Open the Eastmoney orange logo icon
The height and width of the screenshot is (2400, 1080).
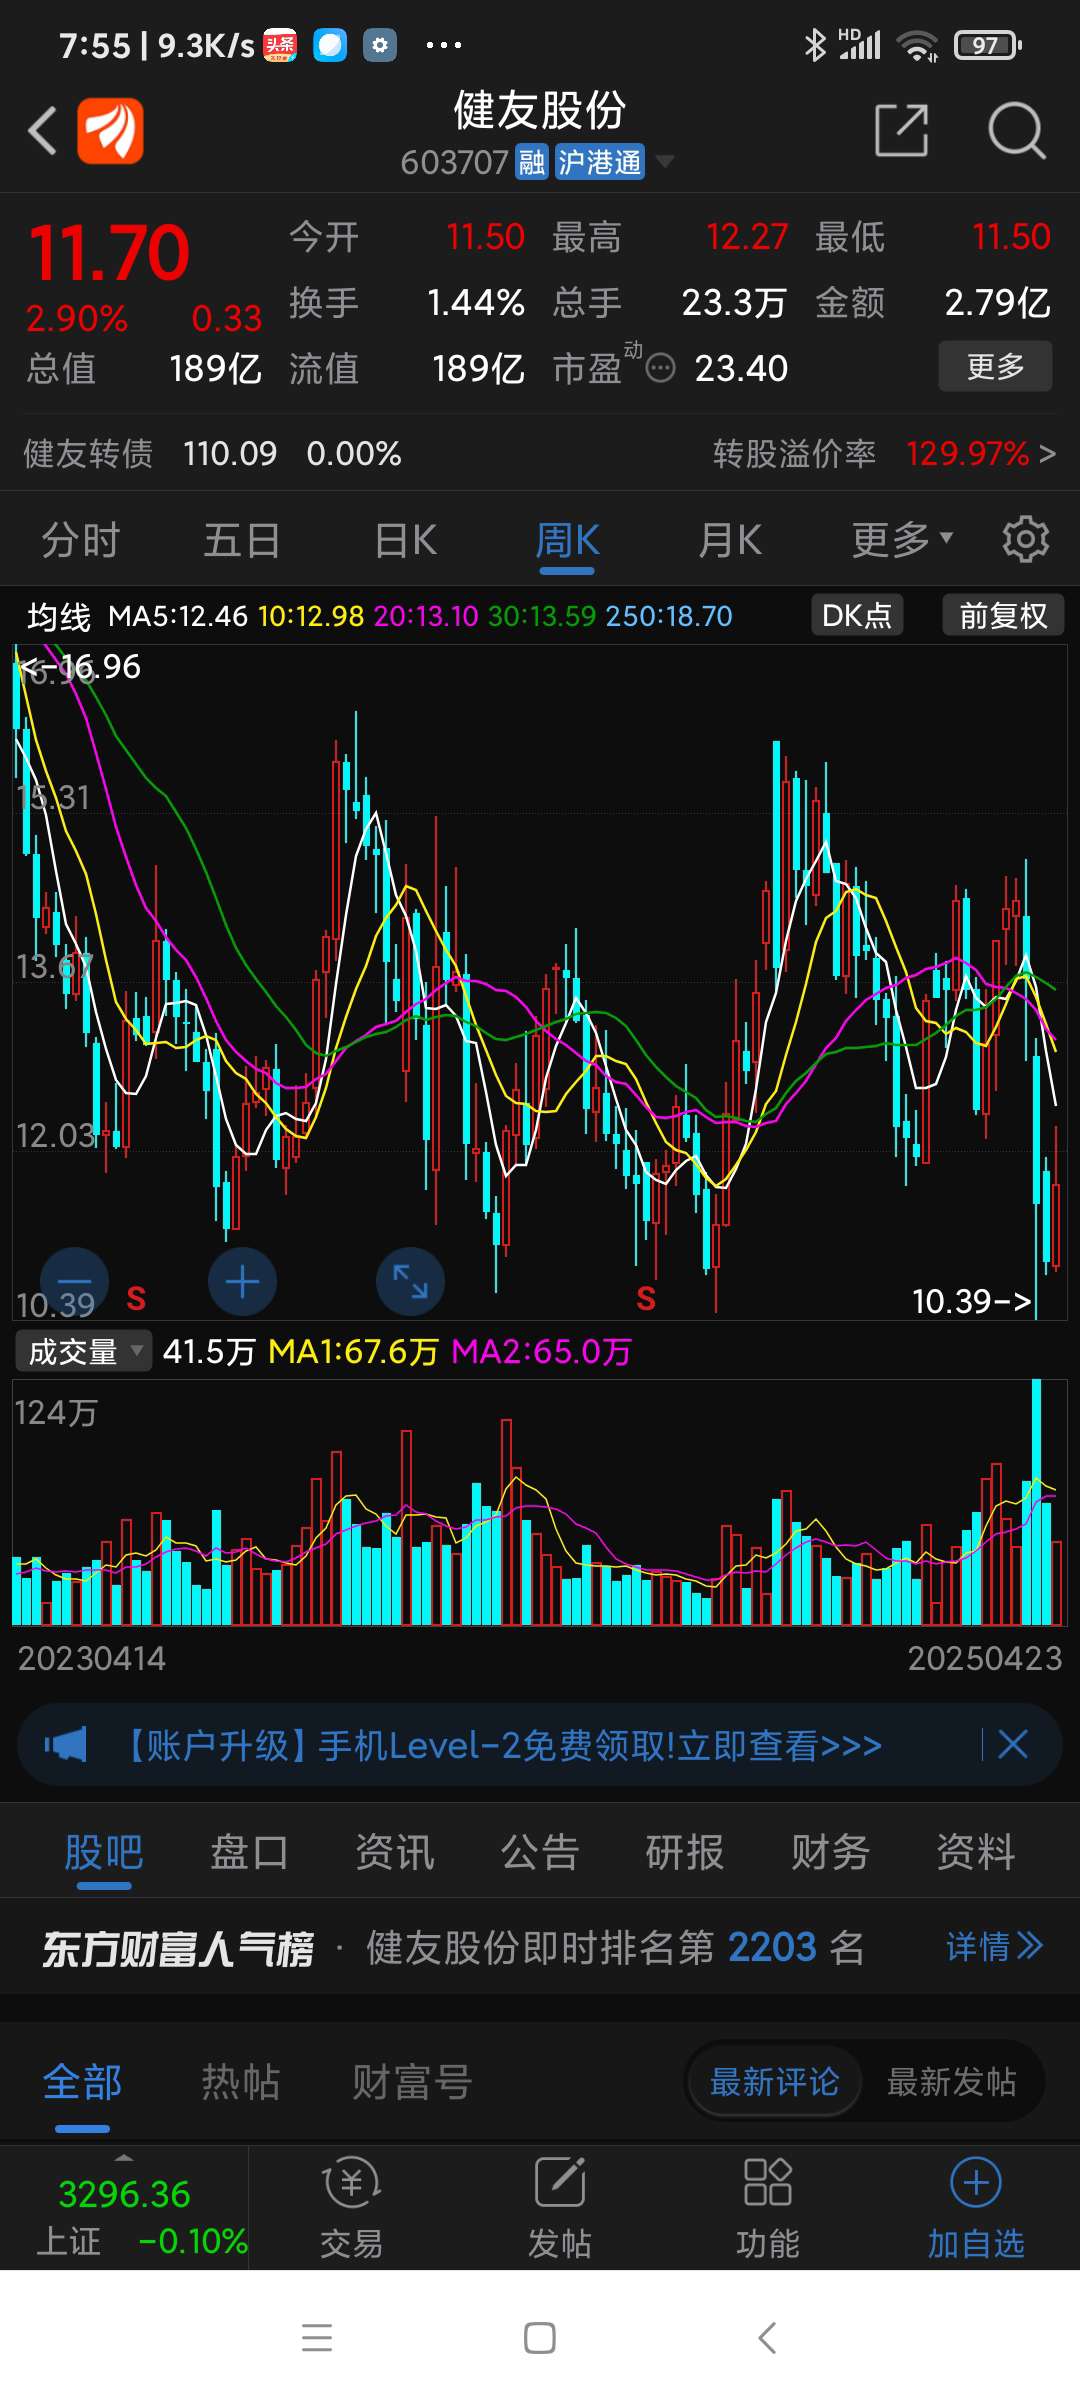(x=111, y=130)
